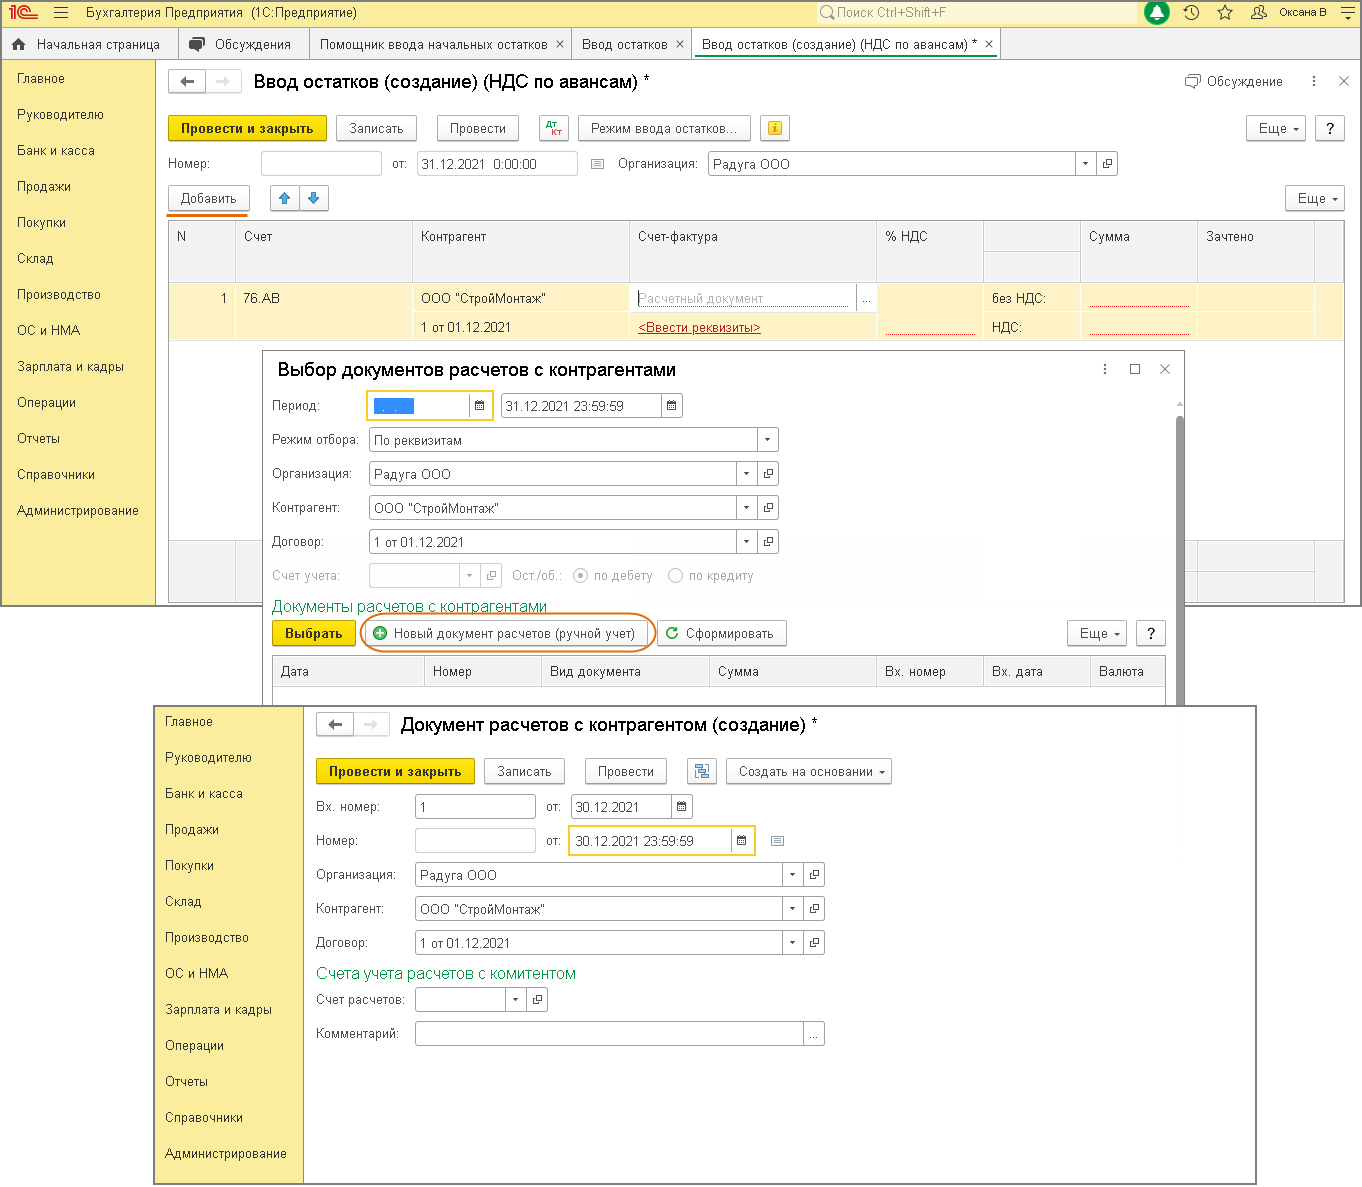This screenshot has width=1362, height=1187.
Task: Click Комментарий ellipsis button
Action: tap(814, 1033)
